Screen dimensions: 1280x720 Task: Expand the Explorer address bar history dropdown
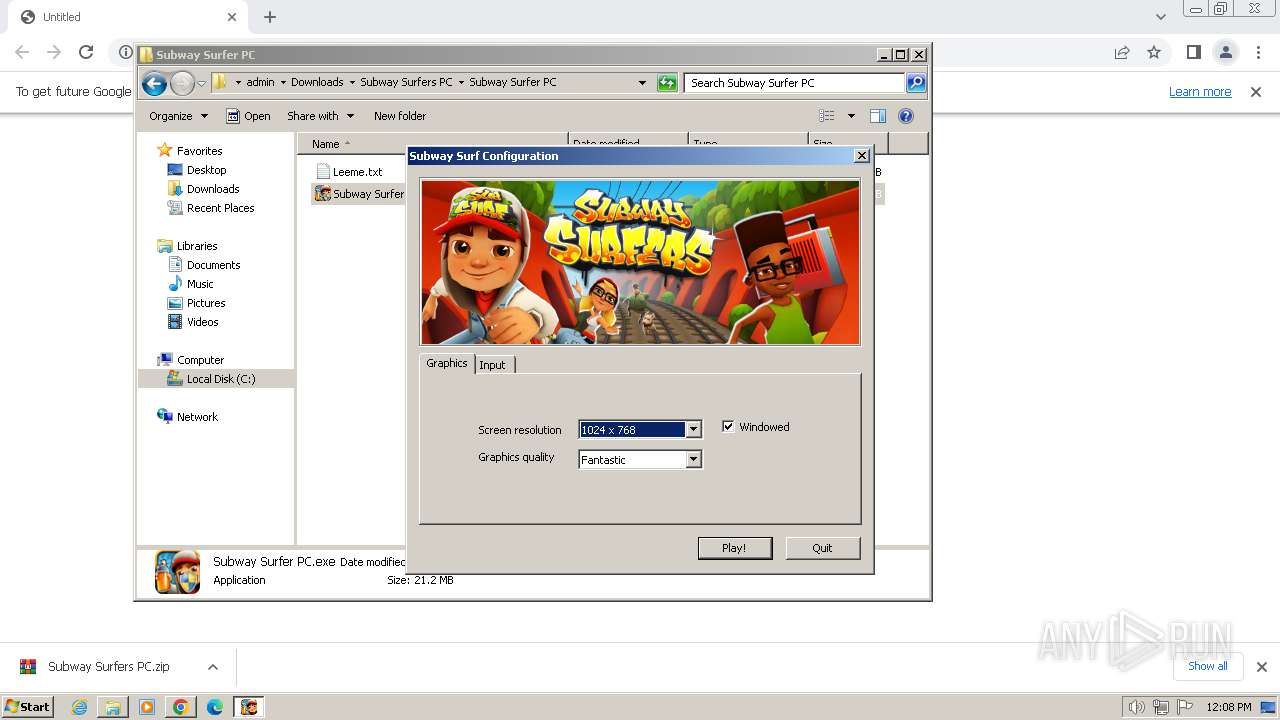pyautogui.click(x=642, y=83)
